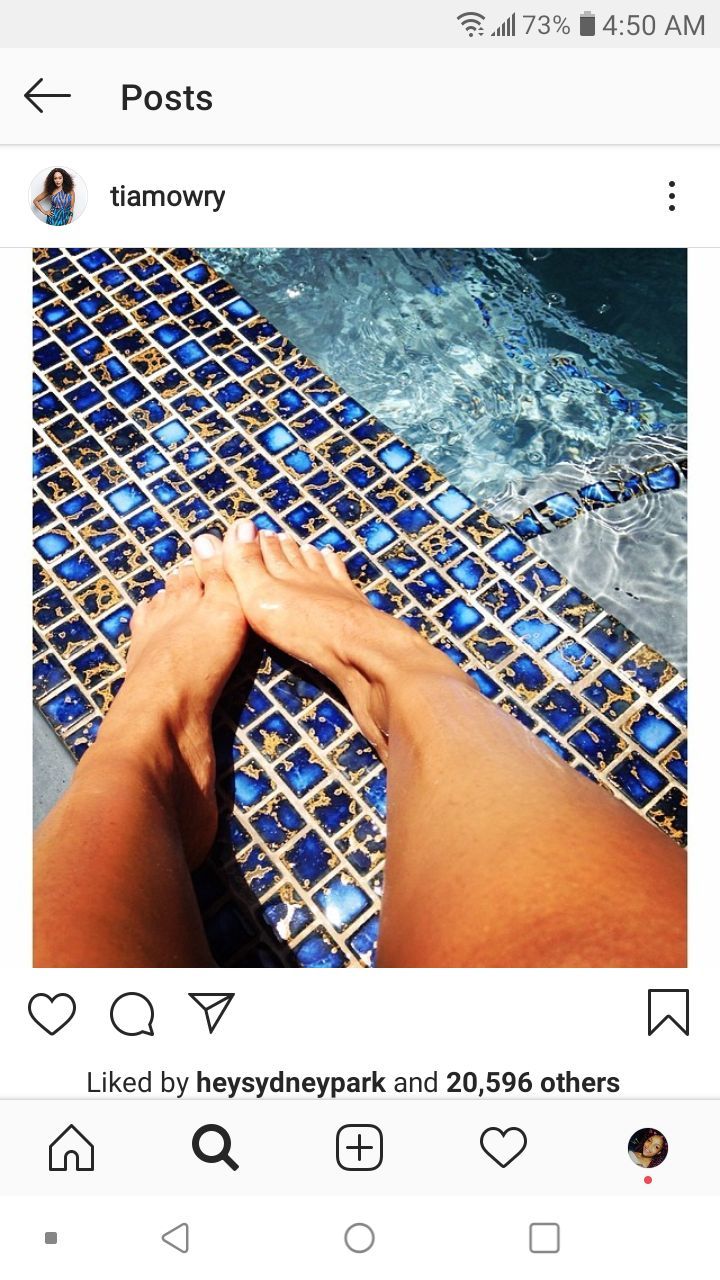Tap the back arrow next to Posts
Viewport: 720px width, 1280px height.
tap(47, 97)
